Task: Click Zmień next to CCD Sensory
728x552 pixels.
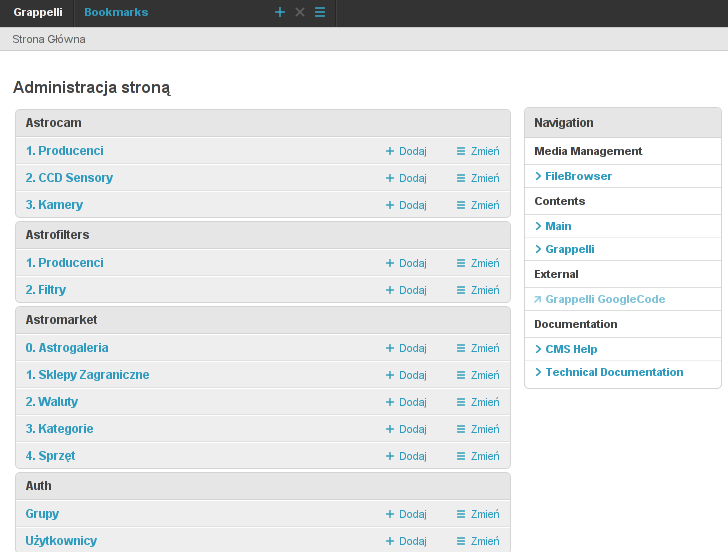Action: coord(478,178)
